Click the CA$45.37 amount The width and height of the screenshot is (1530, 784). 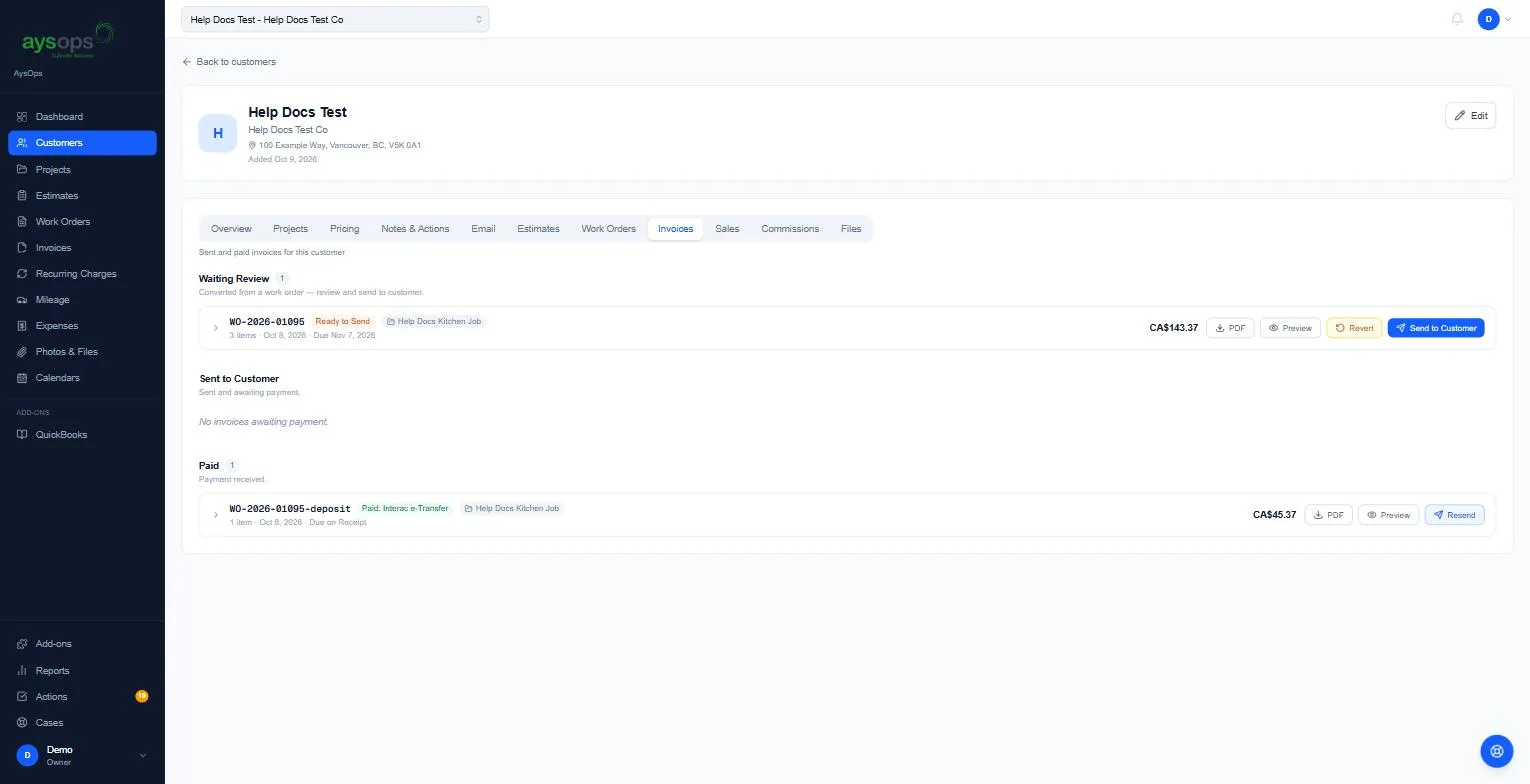(x=1274, y=515)
